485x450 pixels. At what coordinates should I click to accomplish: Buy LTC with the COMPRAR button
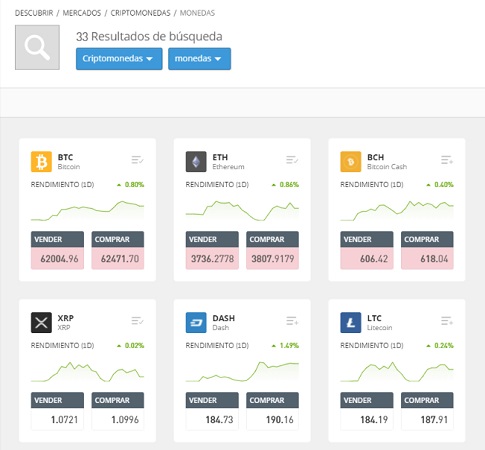tap(427, 400)
